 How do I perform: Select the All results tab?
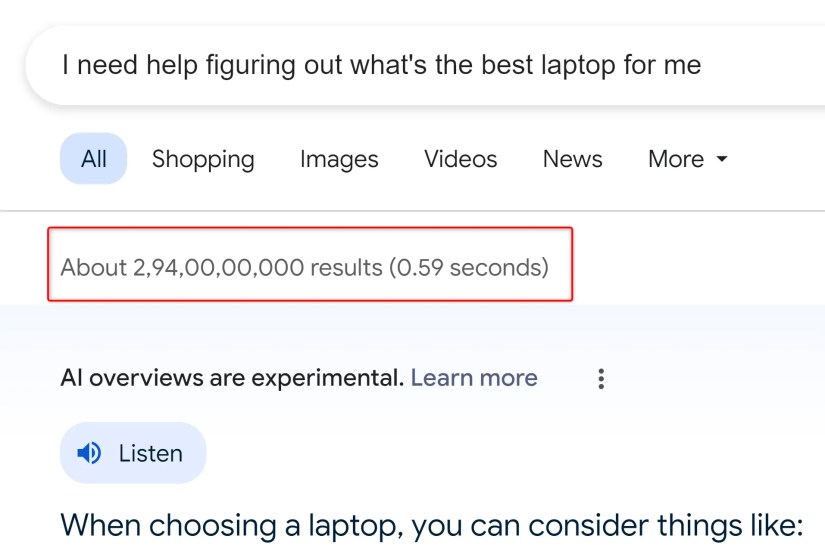(94, 159)
